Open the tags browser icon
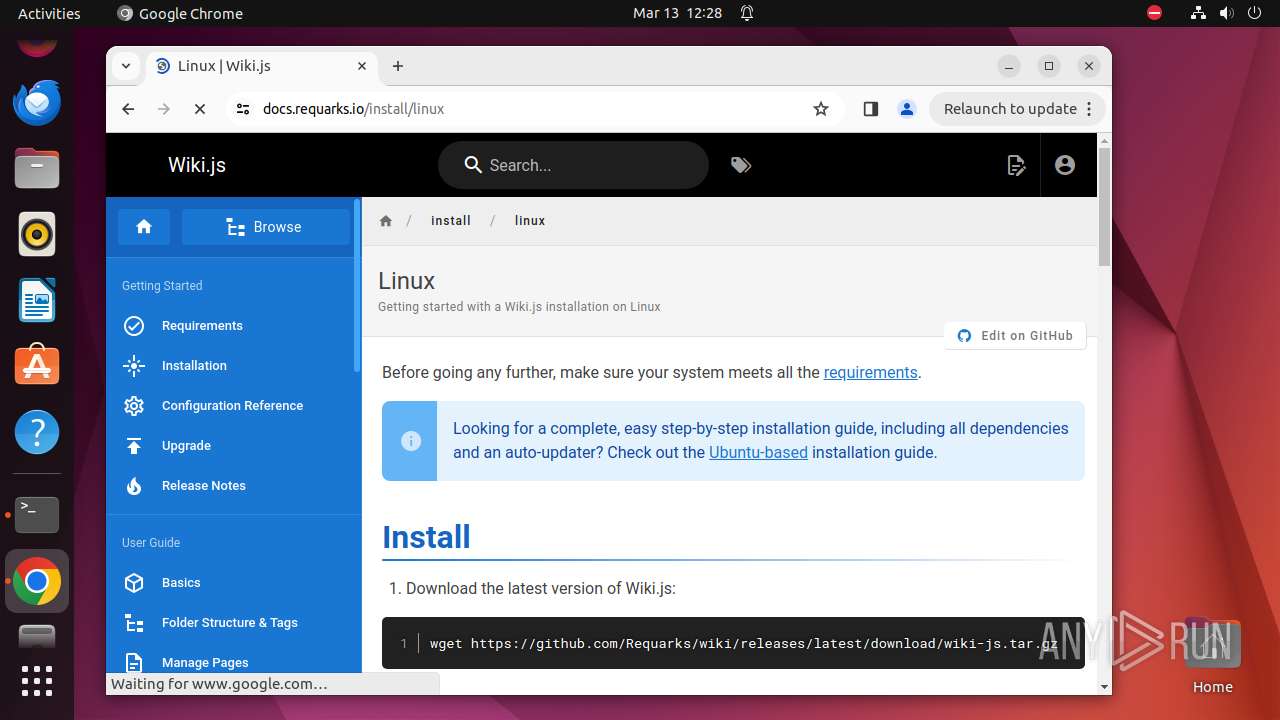This screenshot has width=1280, height=720. coord(741,165)
